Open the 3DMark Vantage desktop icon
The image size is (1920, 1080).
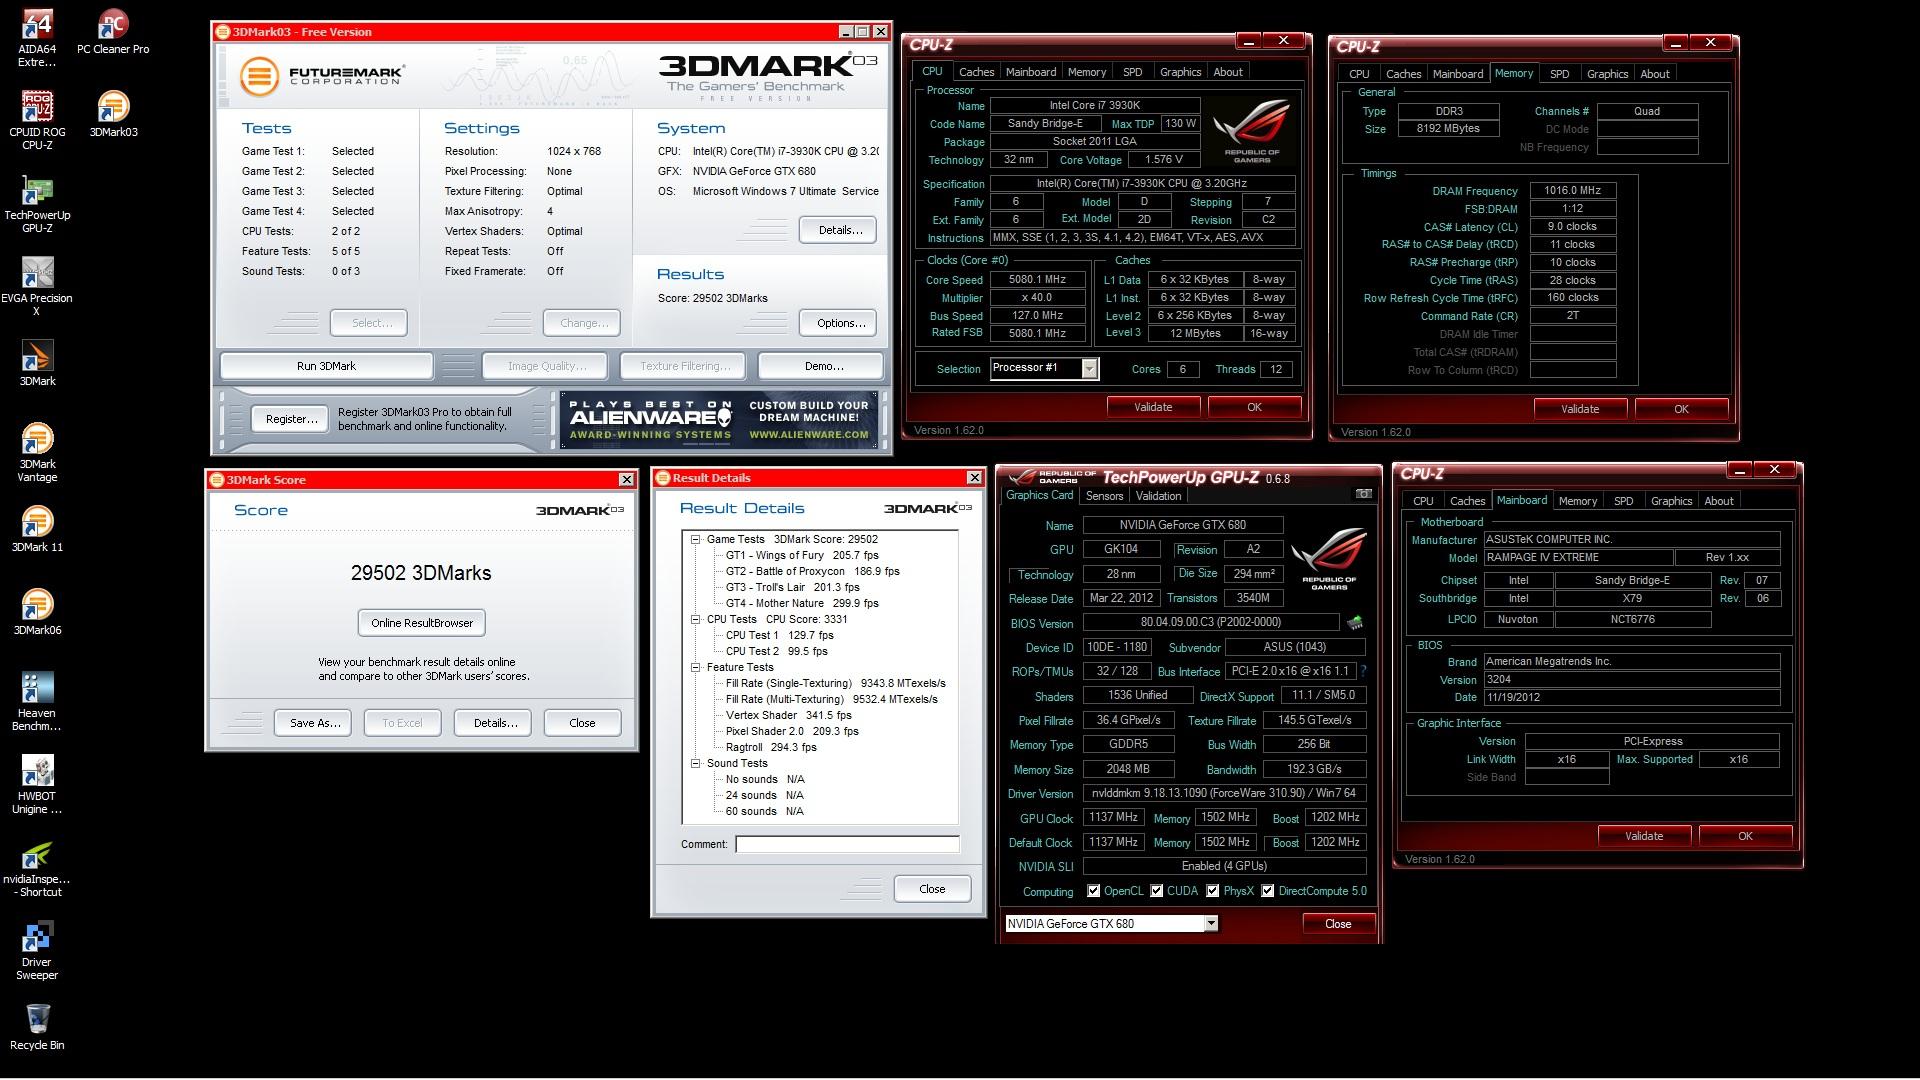point(37,453)
